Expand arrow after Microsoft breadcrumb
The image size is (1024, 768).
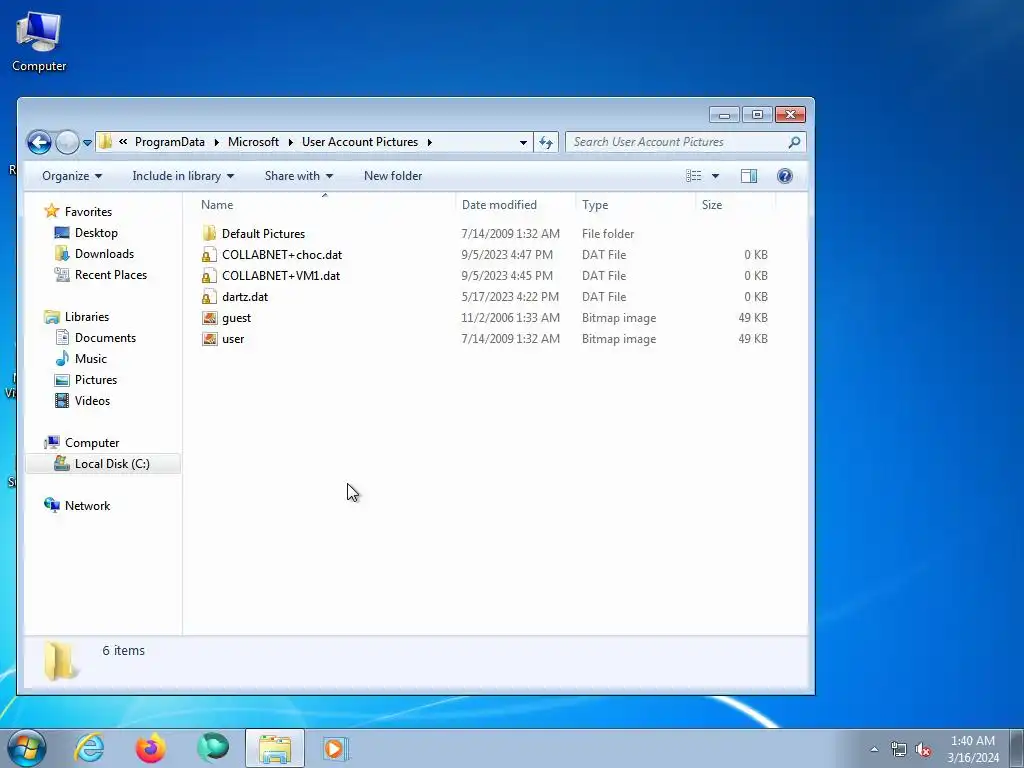(291, 142)
